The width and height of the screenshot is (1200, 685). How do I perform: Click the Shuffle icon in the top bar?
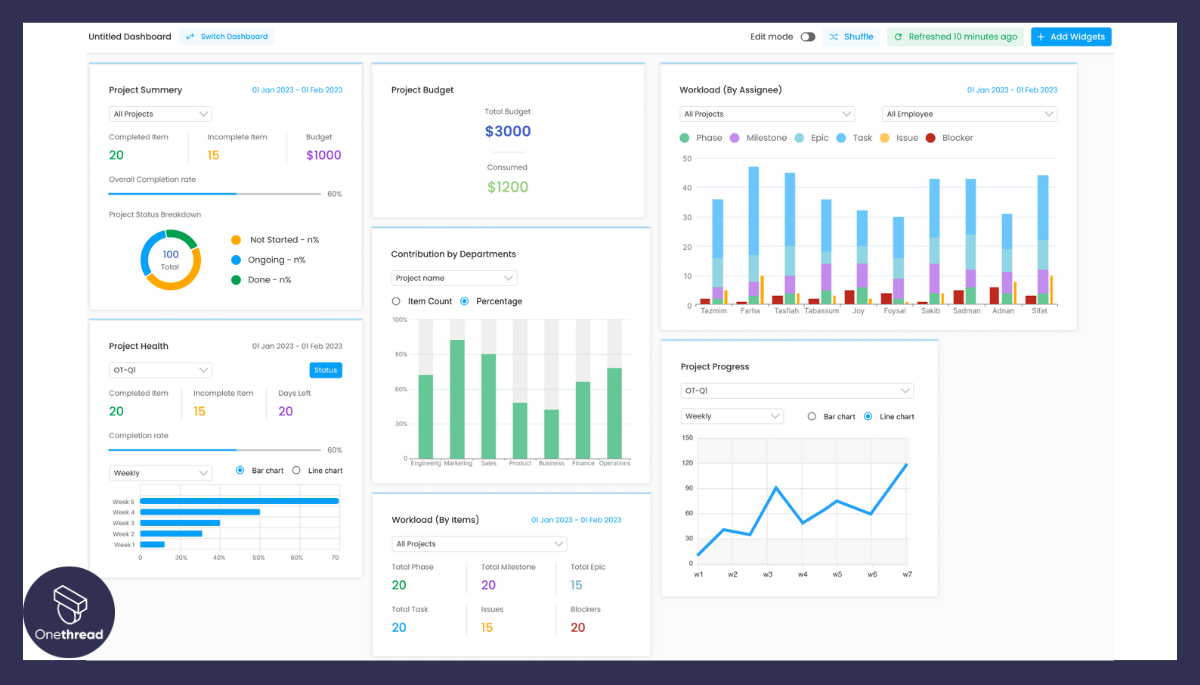[x=833, y=36]
